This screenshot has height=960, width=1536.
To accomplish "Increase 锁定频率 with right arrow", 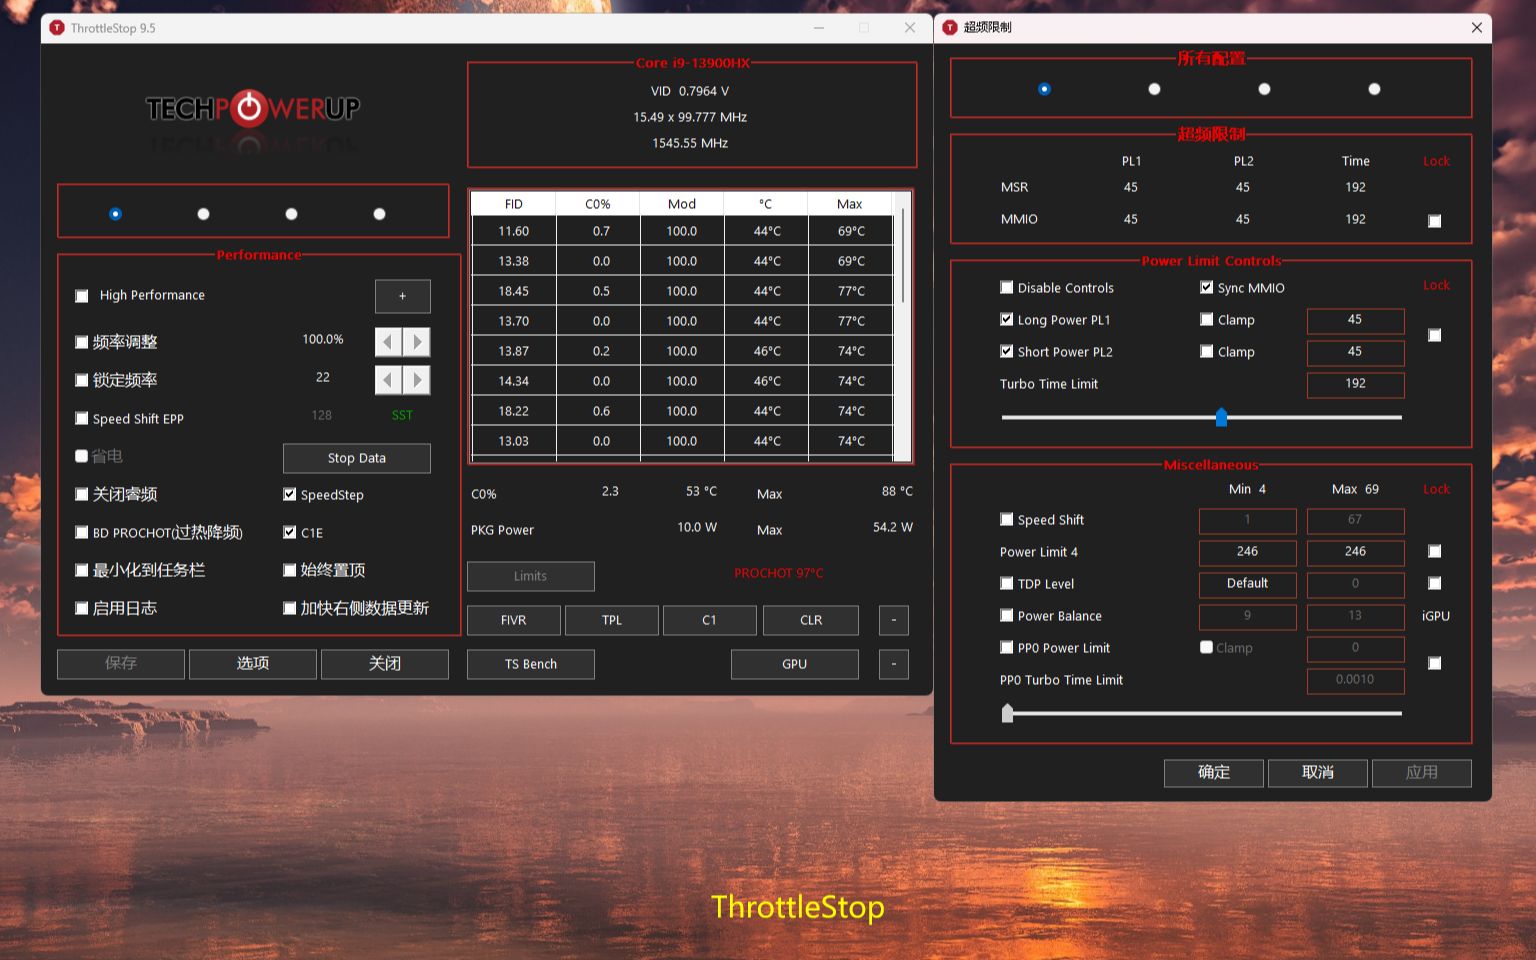I will point(417,380).
